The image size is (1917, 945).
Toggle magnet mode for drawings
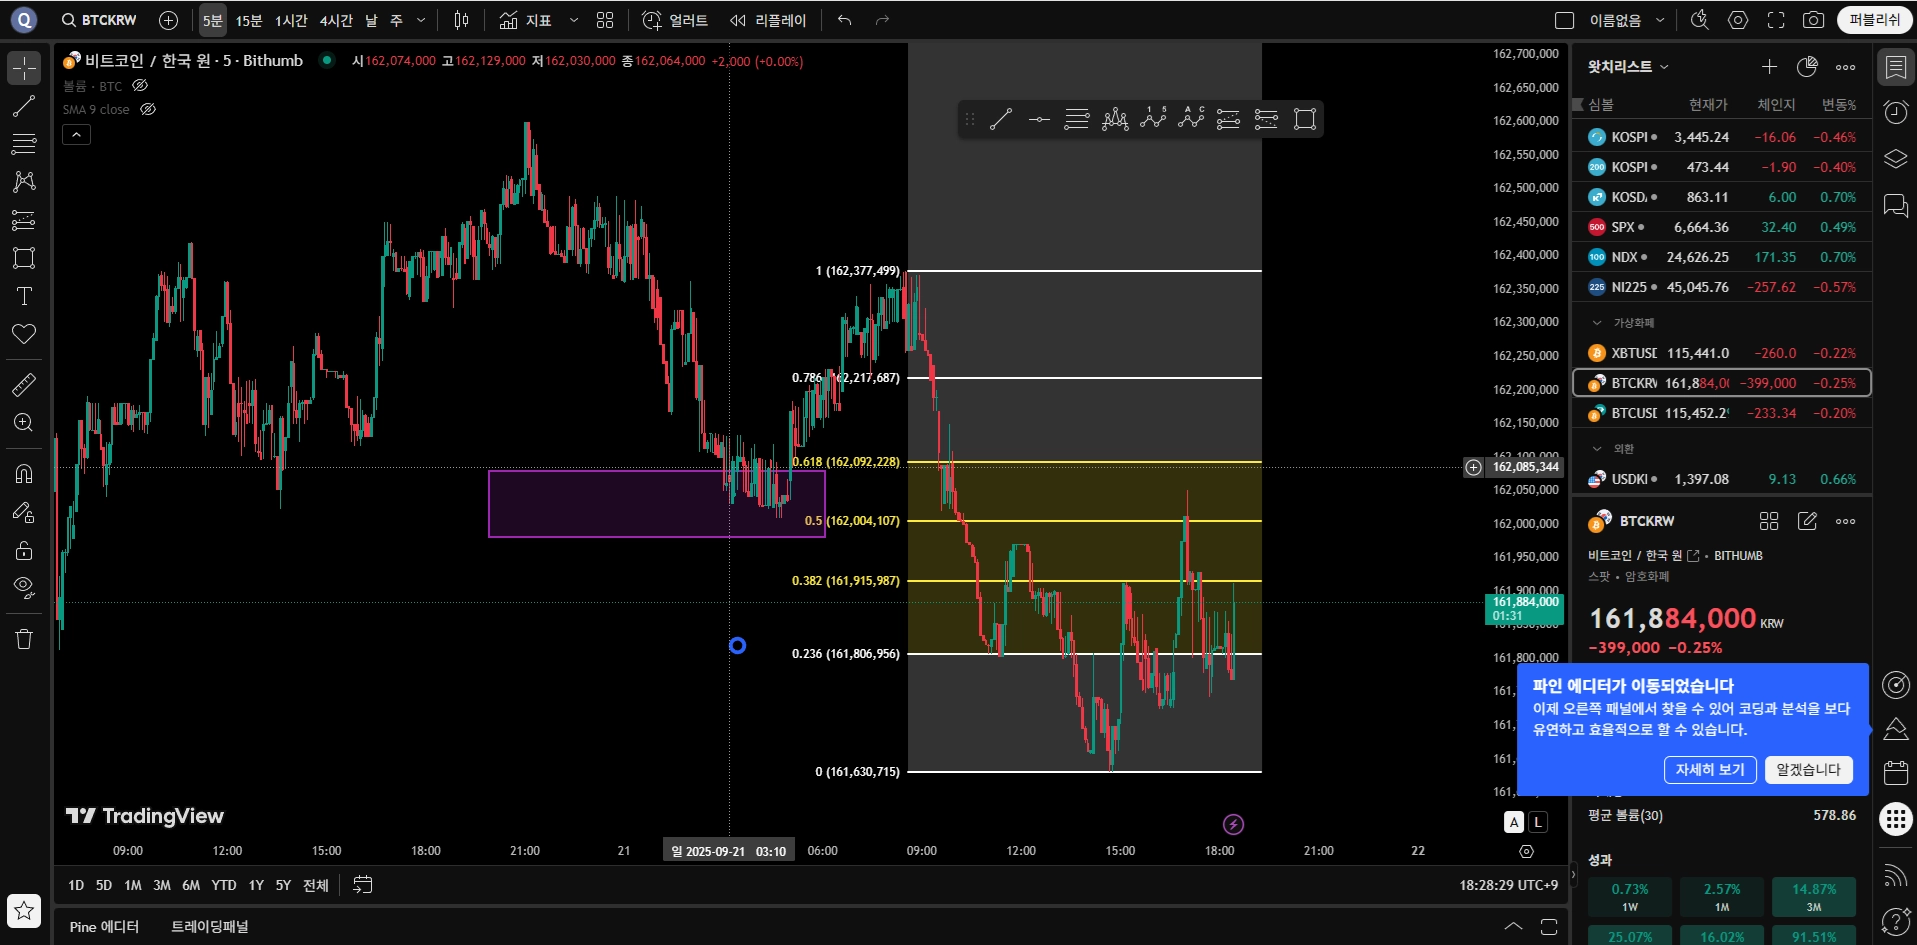(24, 474)
